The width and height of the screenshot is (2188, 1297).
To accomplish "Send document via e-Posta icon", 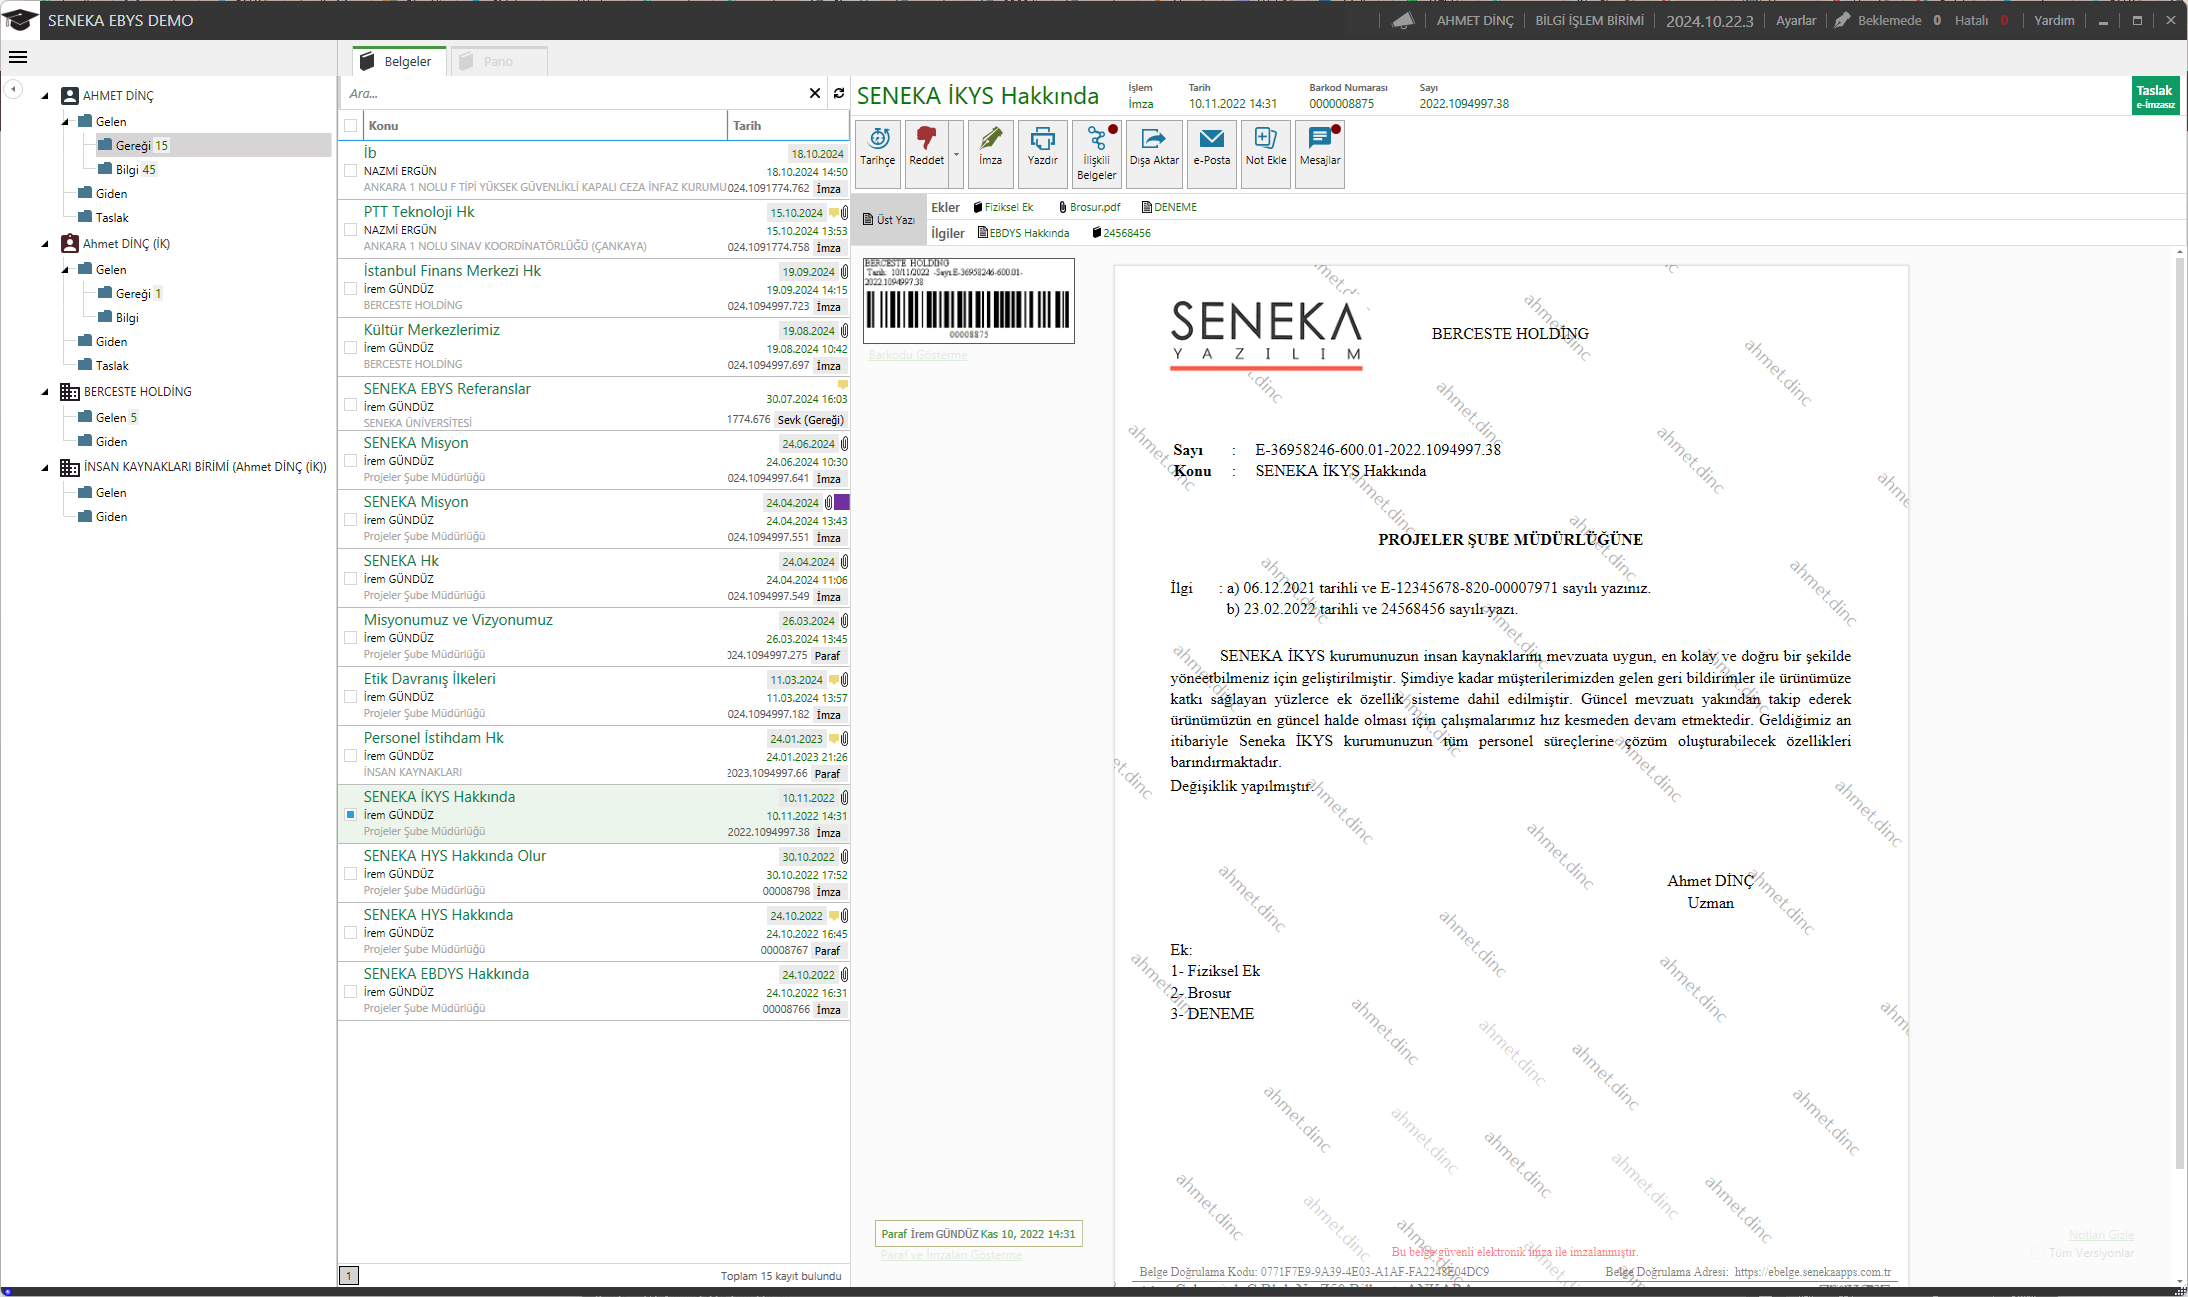I will click(1211, 152).
